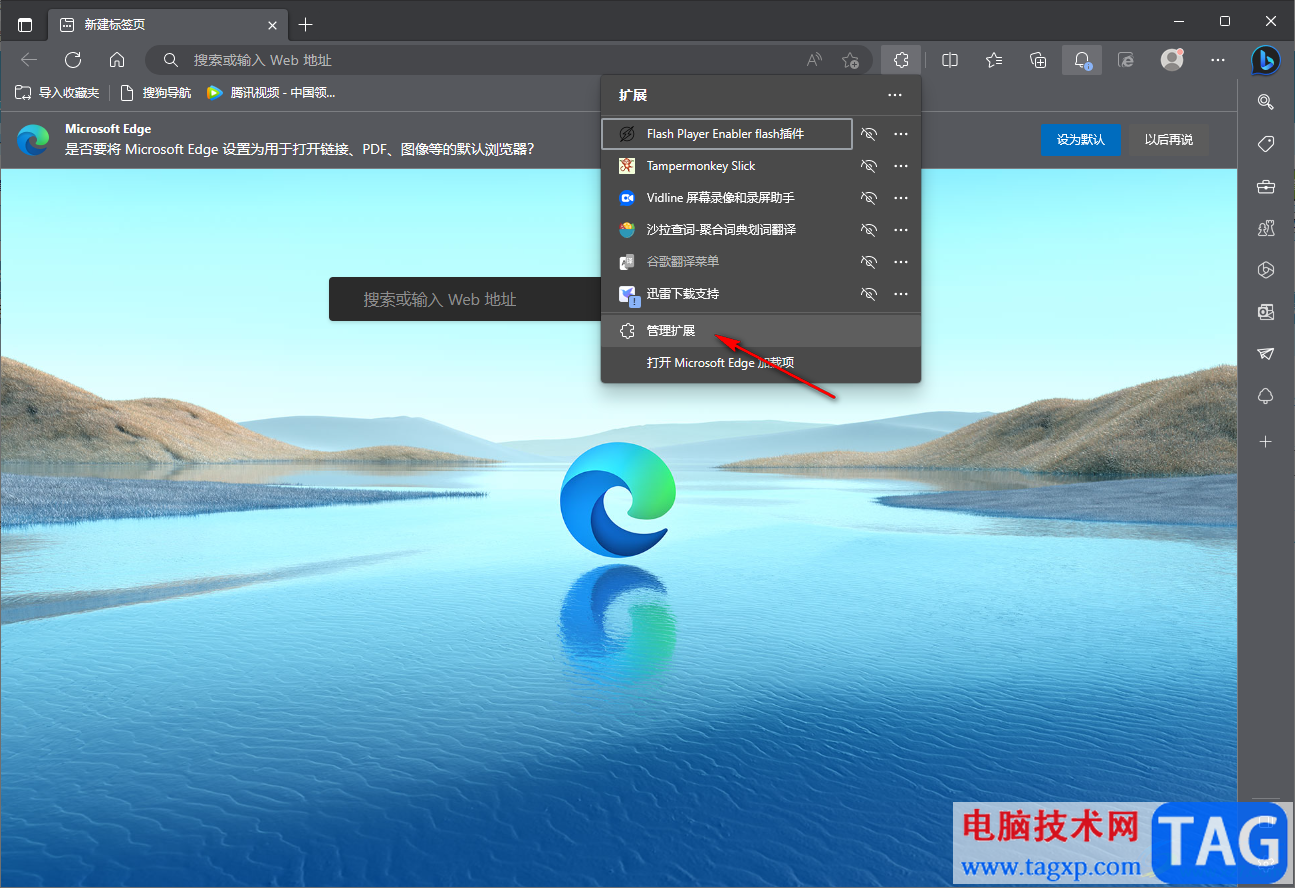1295x888 pixels.
Task: Open 导入收藏夹 bookmark item
Action: click(x=57, y=93)
